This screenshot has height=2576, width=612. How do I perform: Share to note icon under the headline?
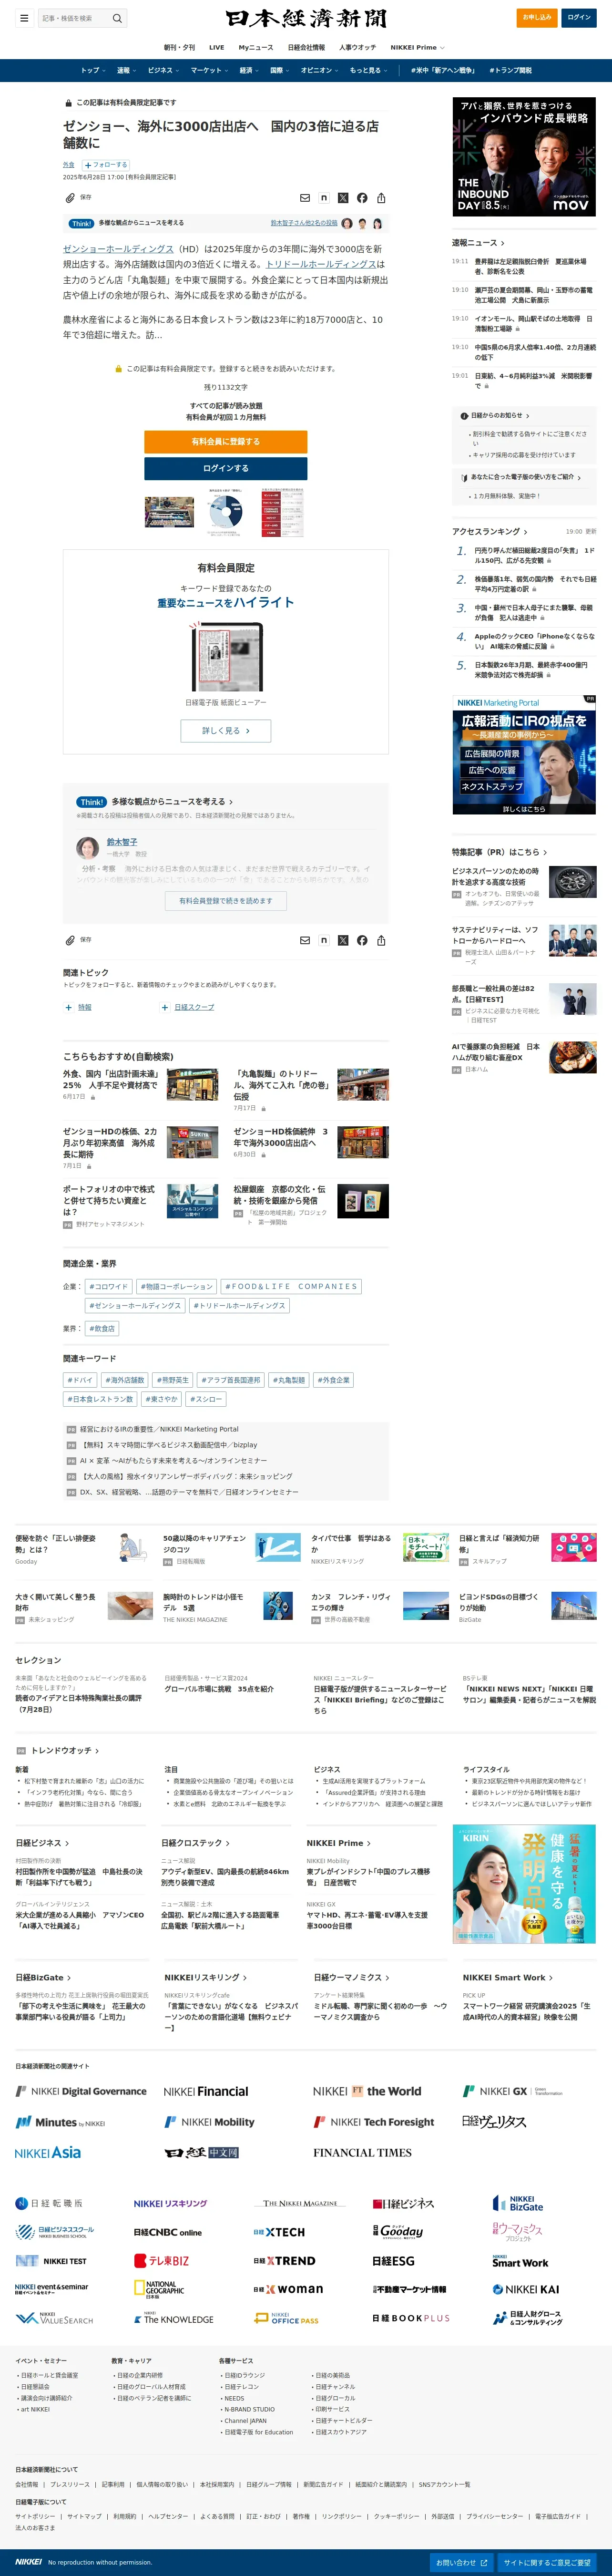pyautogui.click(x=324, y=198)
